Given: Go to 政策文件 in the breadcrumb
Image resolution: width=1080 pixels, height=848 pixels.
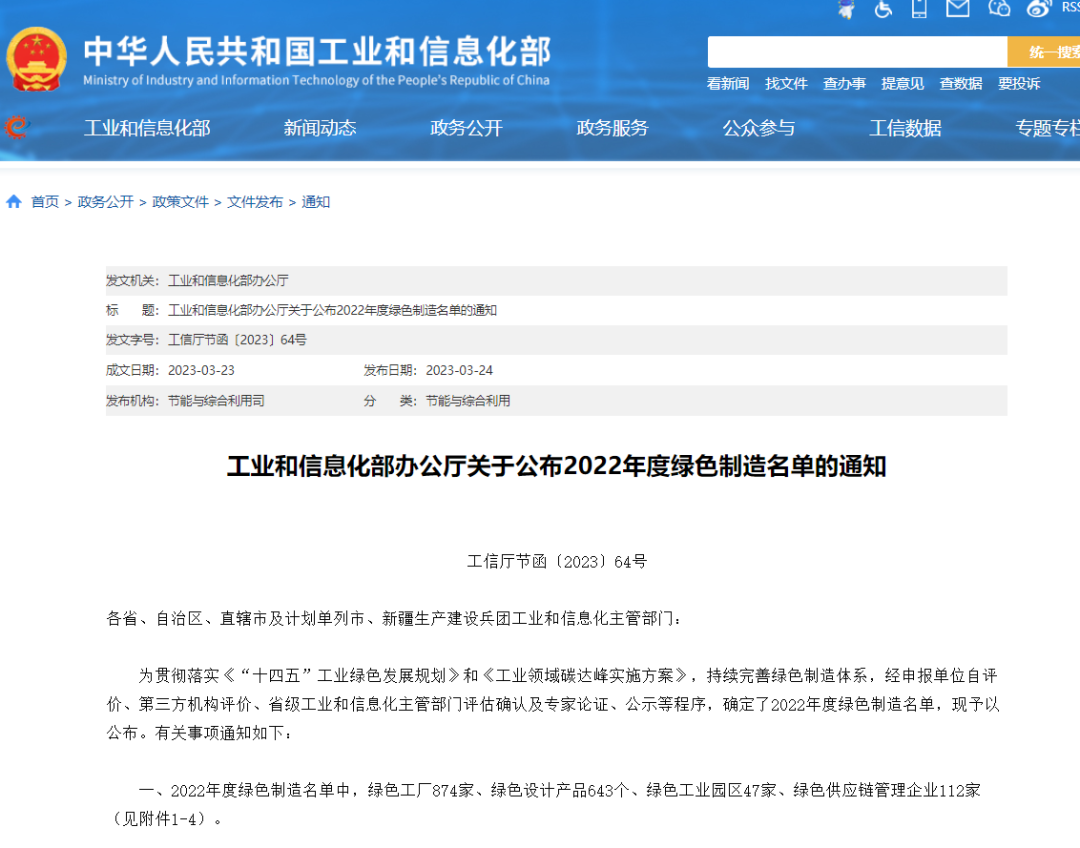Looking at the screenshot, I should point(180,202).
